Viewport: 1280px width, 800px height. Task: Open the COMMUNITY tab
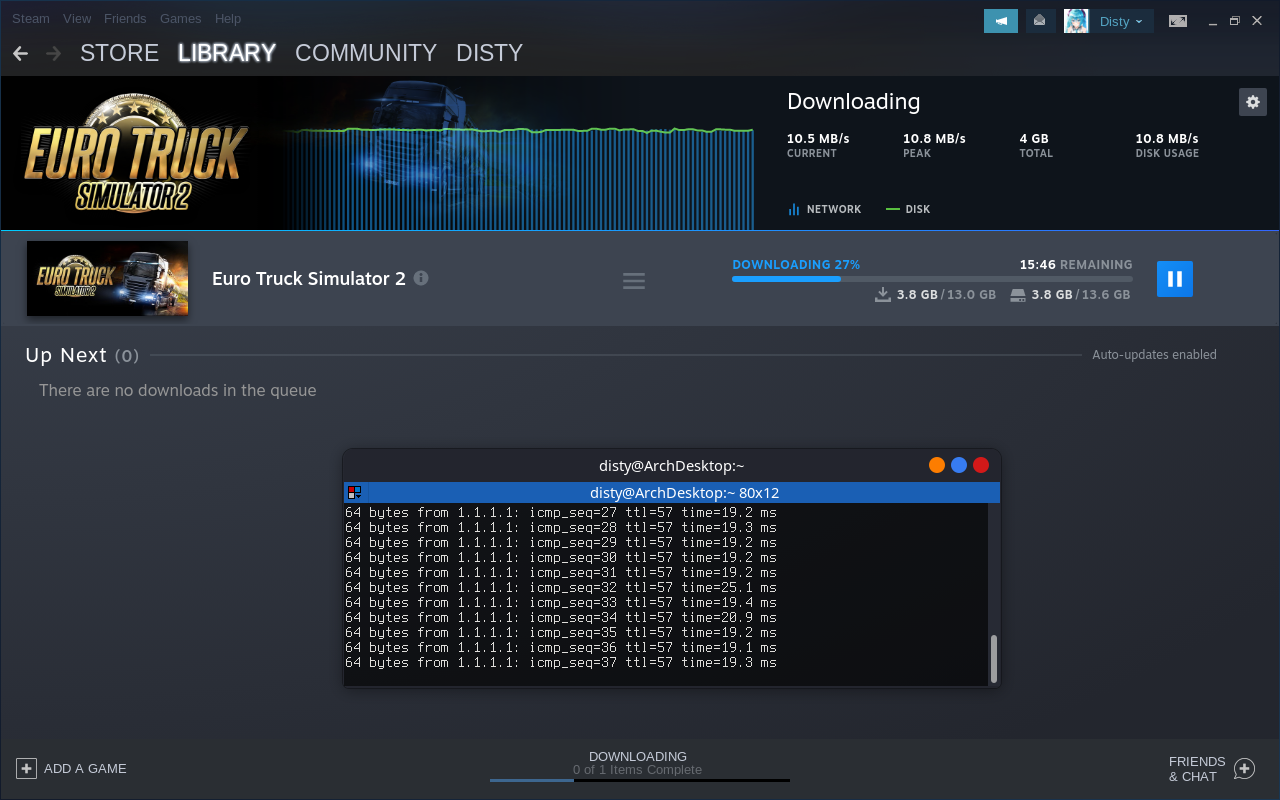[x=366, y=53]
